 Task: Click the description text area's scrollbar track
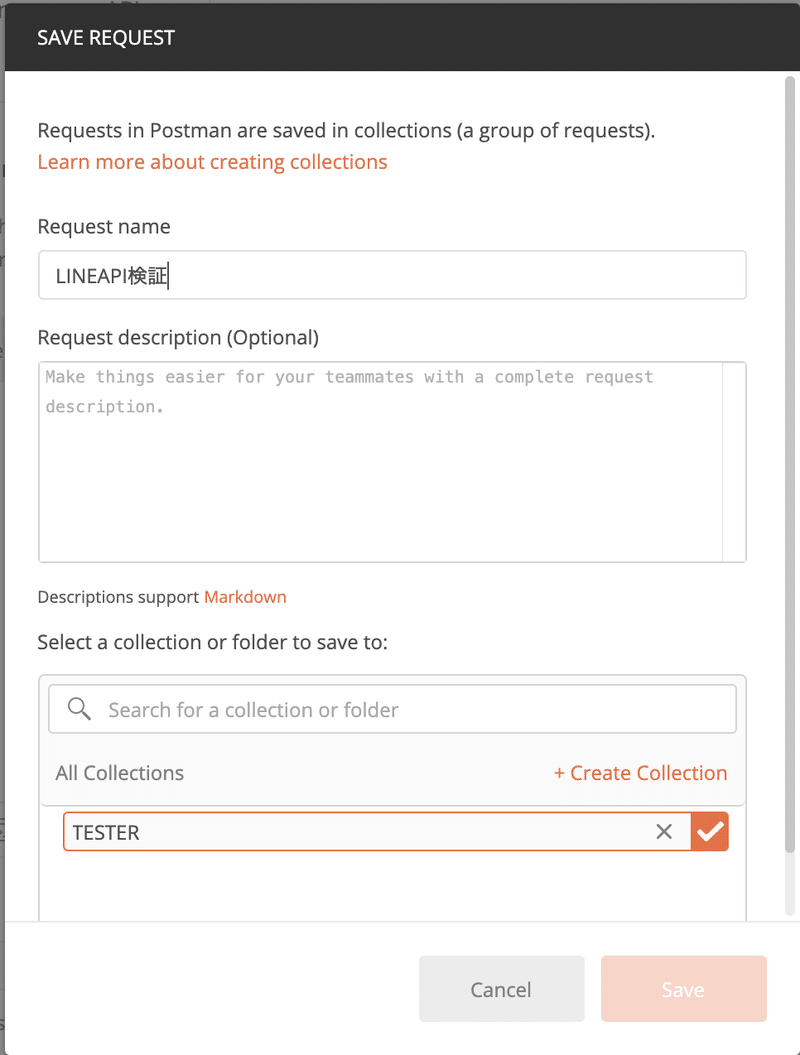(734, 462)
